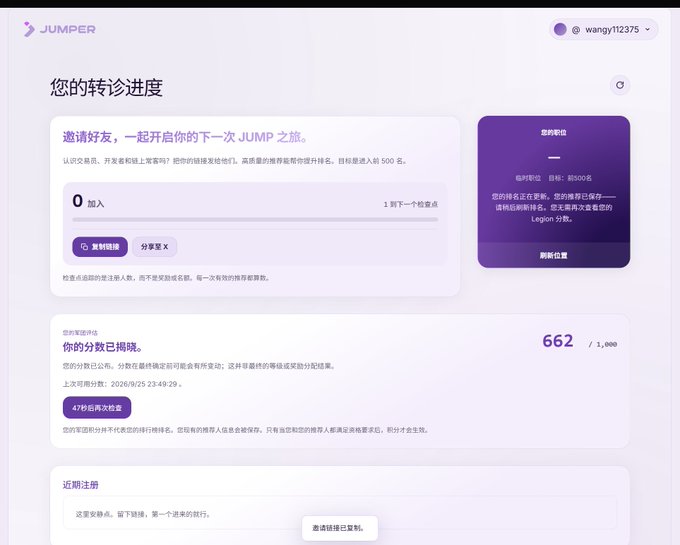This screenshot has width=680, height=545.
Task: Click the 刷新位置 button
Action: click(554, 255)
